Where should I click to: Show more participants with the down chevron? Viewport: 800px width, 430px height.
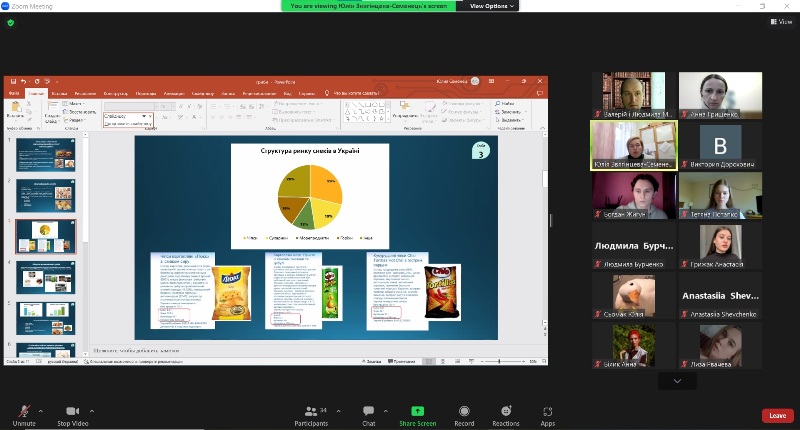coord(677,380)
